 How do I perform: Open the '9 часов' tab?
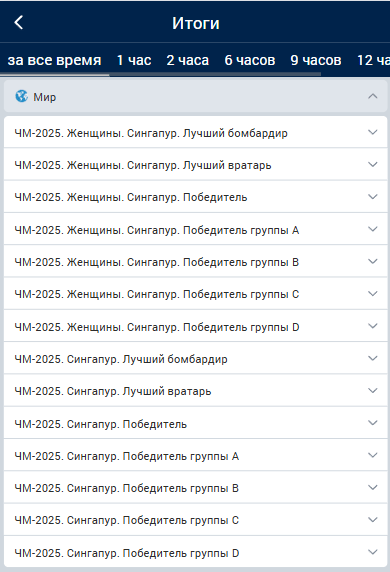click(x=316, y=60)
